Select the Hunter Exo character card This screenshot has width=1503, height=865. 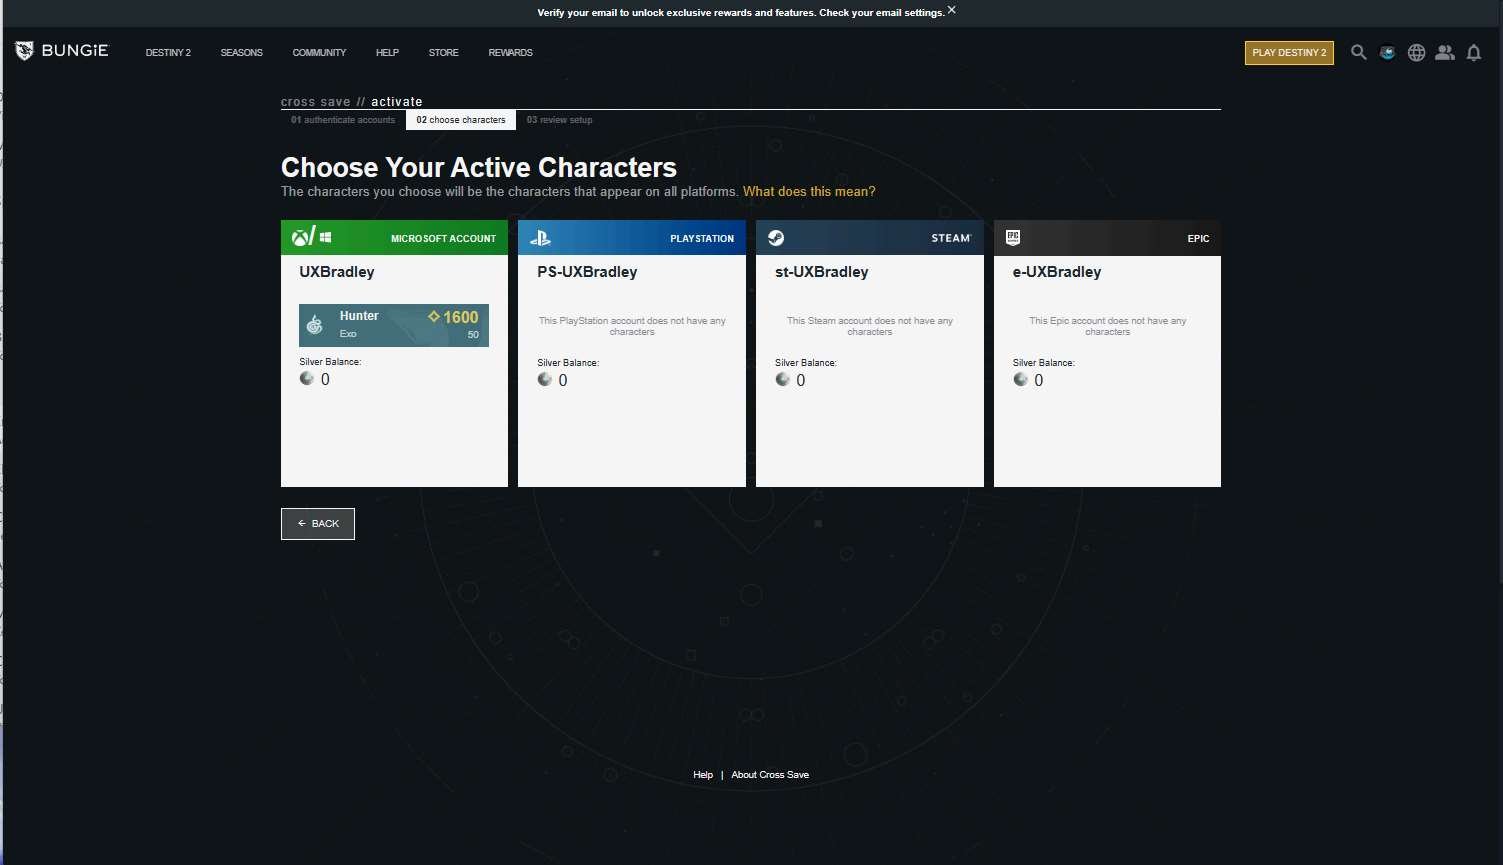point(394,325)
